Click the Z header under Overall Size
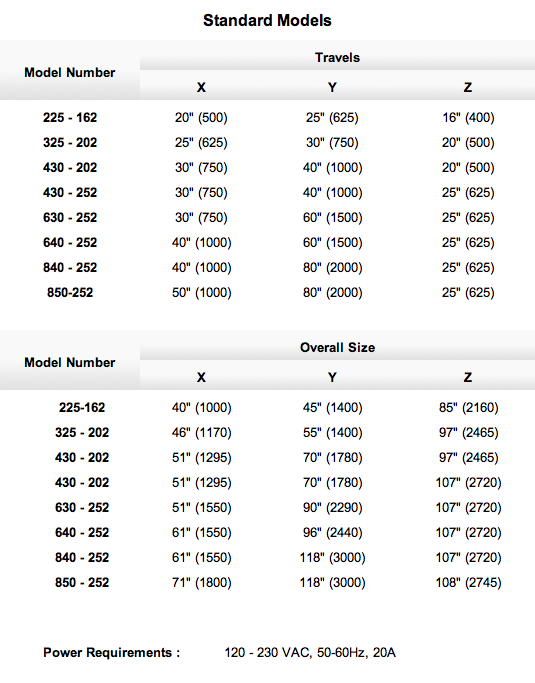The height and width of the screenshot is (683, 535). click(468, 377)
